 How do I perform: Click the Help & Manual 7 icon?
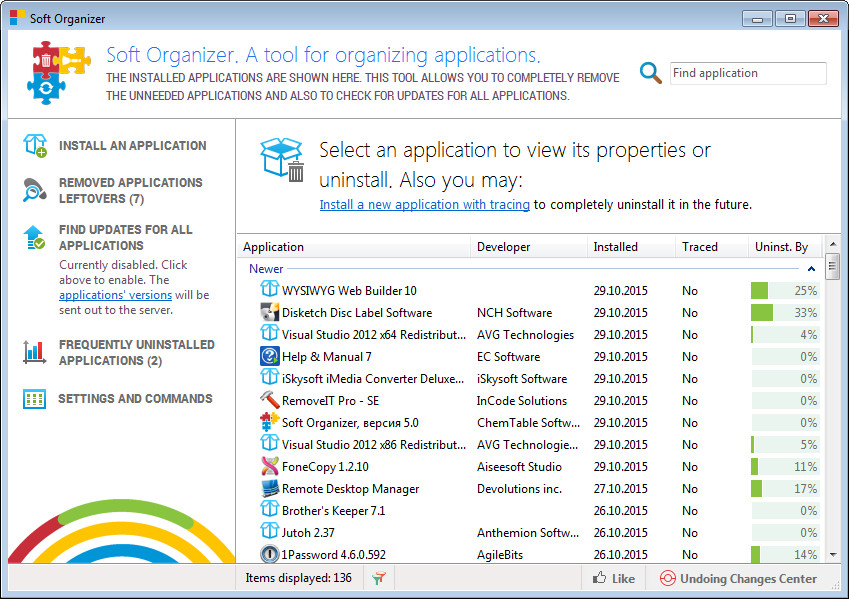click(x=269, y=356)
